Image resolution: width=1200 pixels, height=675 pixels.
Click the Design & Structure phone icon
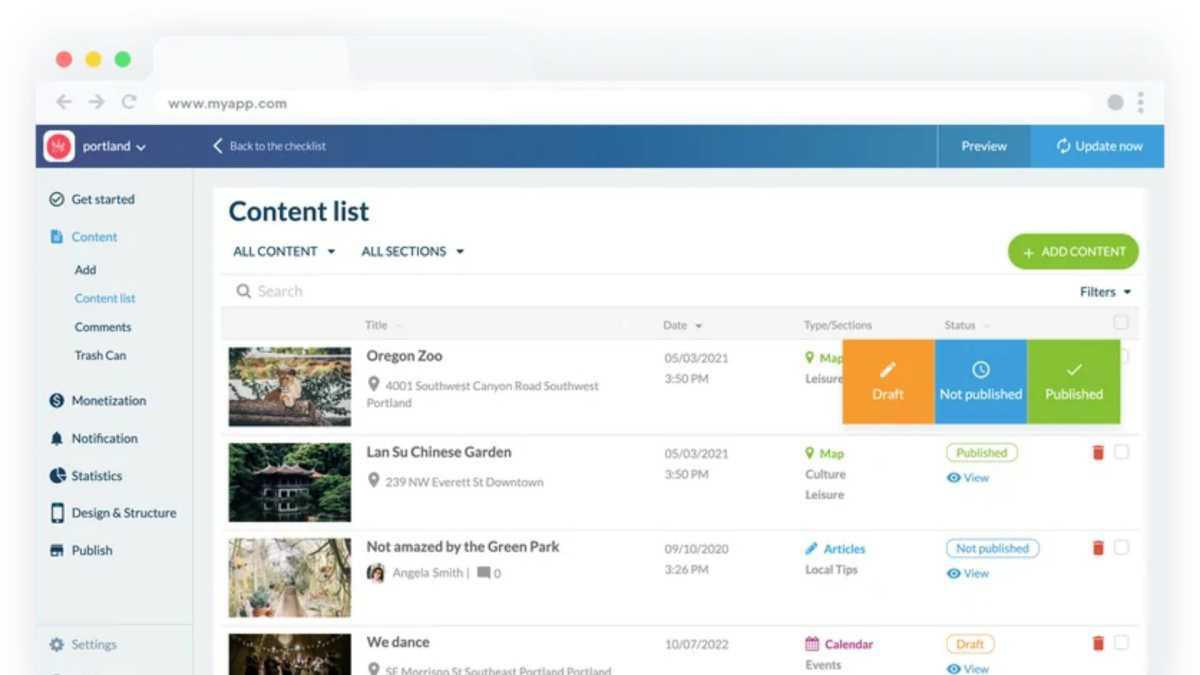tap(57, 513)
